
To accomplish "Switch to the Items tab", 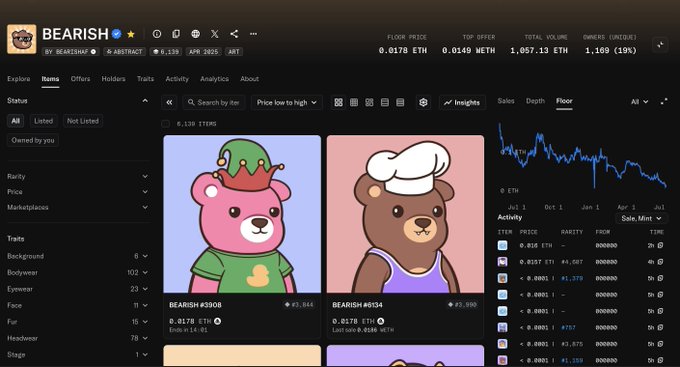I will (x=50, y=79).
